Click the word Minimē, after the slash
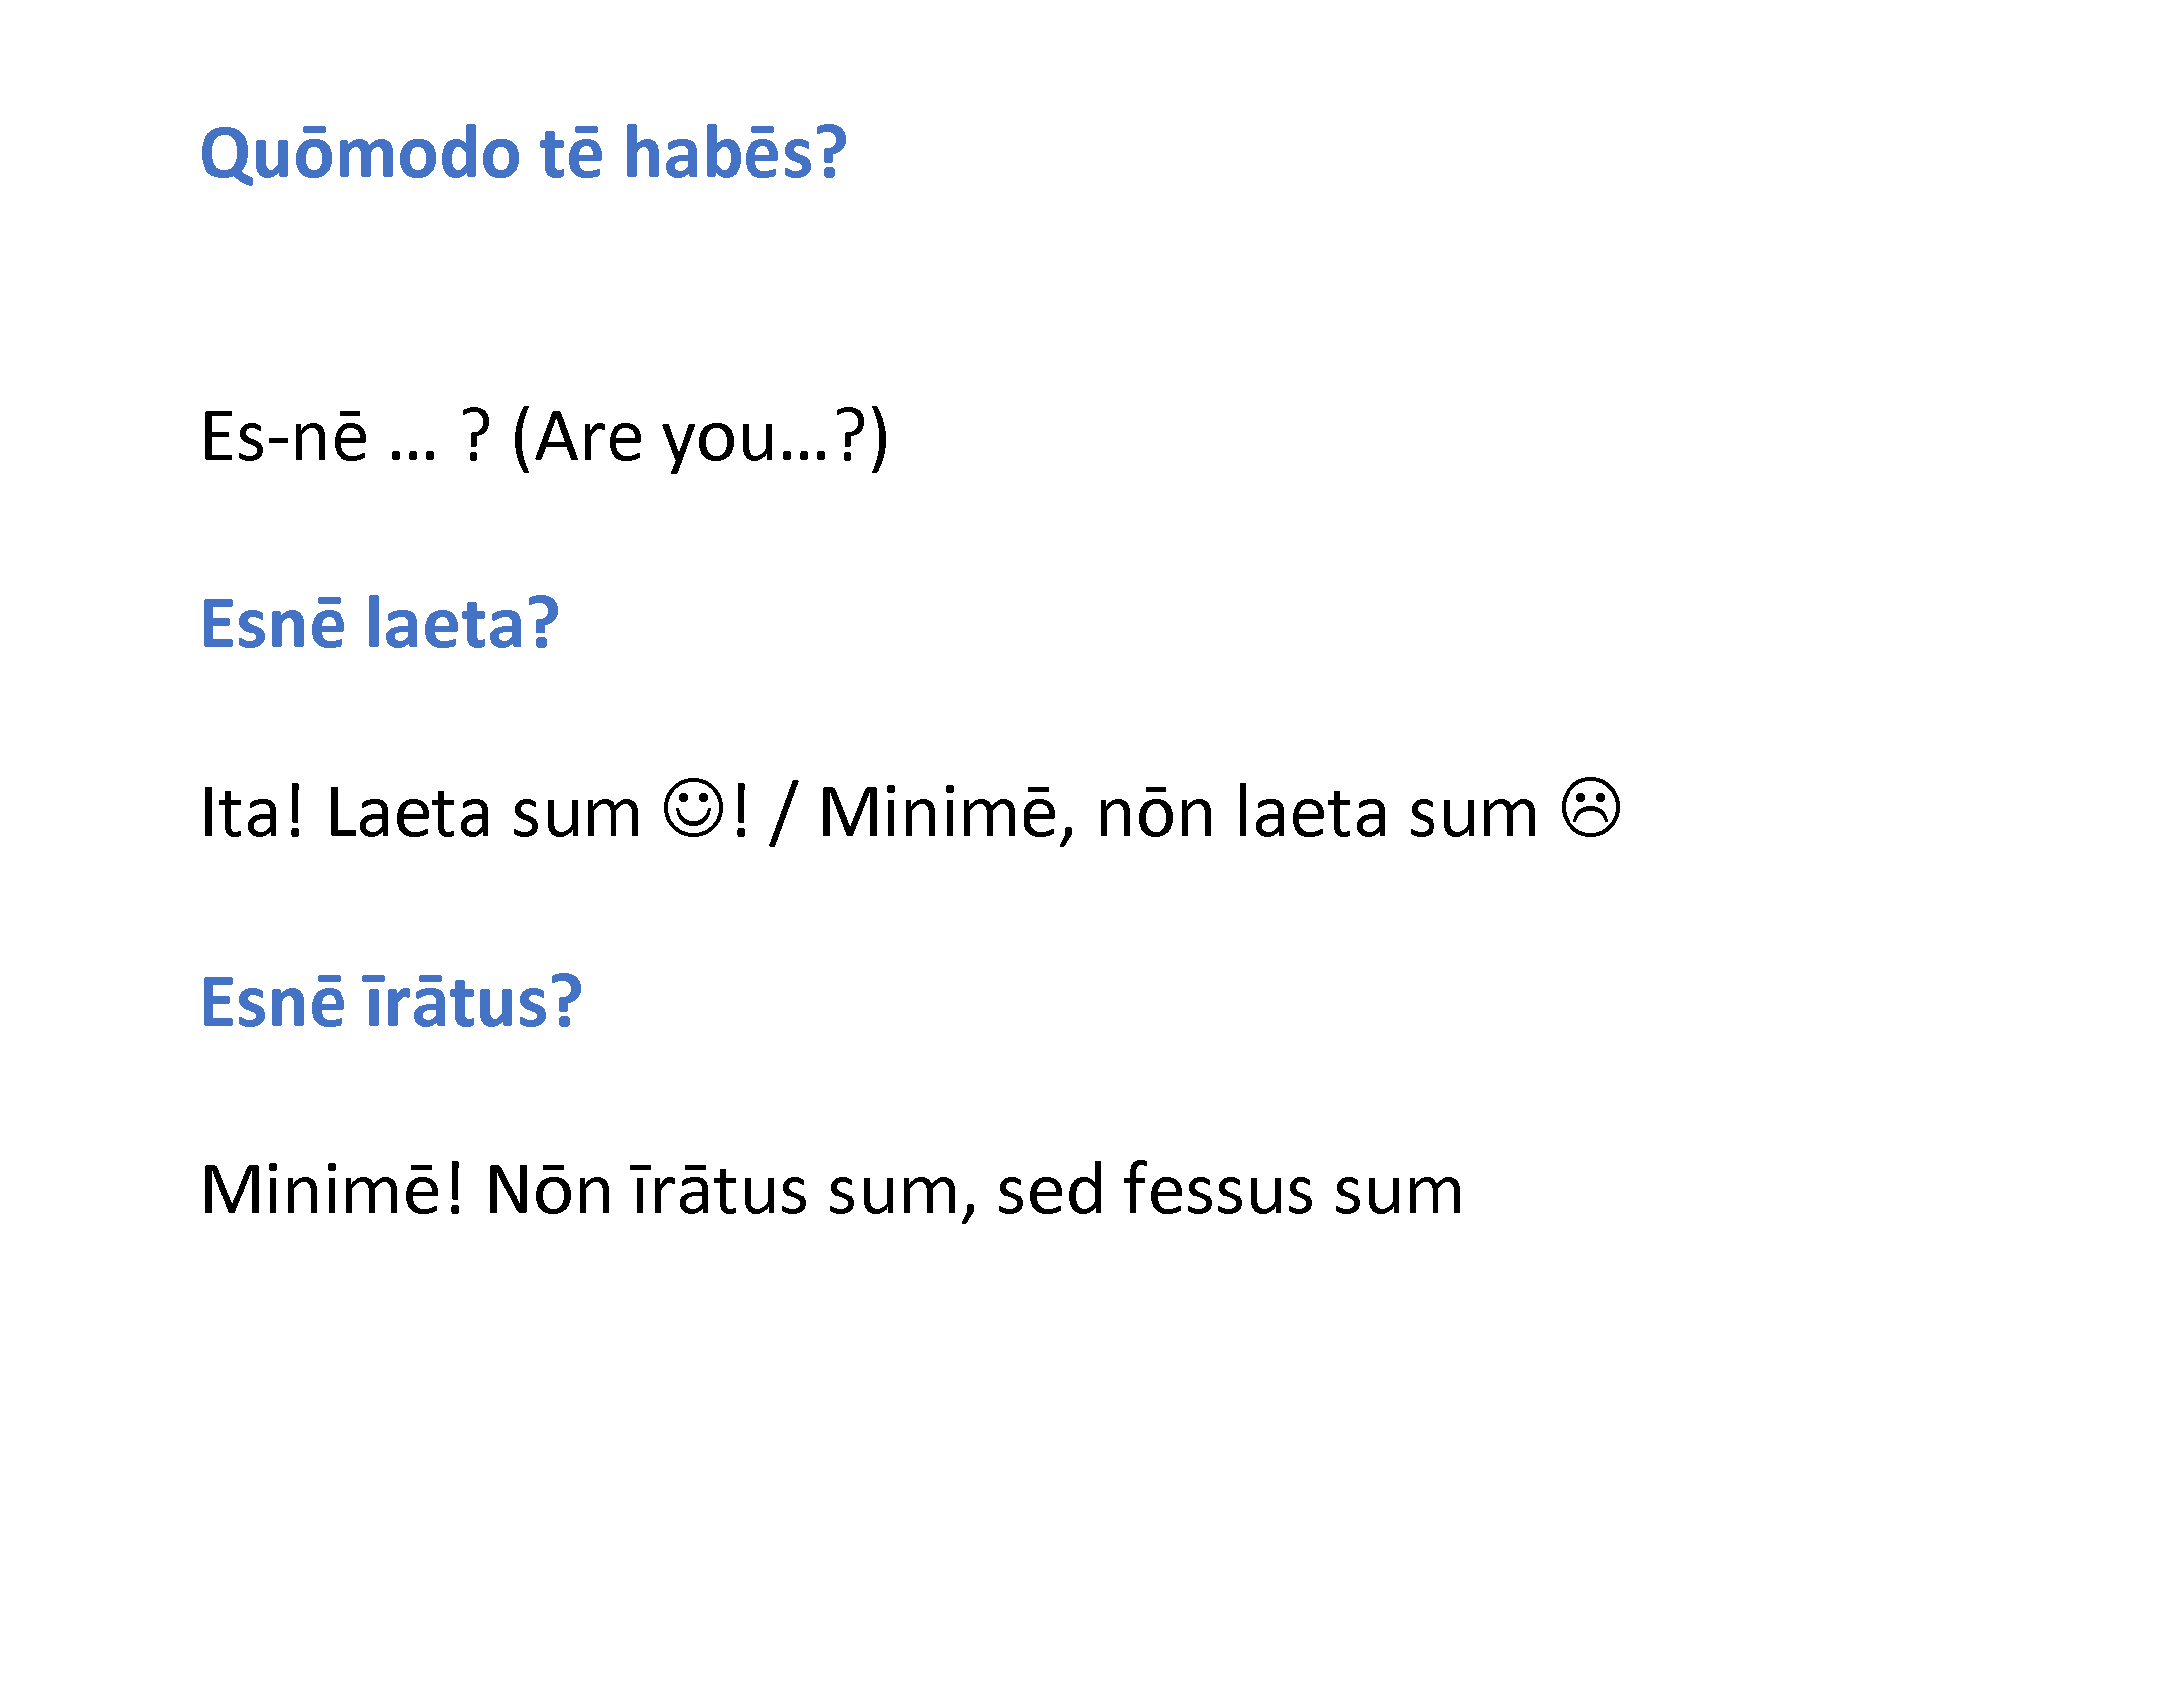This screenshot has width=2184, height=1688. coord(946,814)
